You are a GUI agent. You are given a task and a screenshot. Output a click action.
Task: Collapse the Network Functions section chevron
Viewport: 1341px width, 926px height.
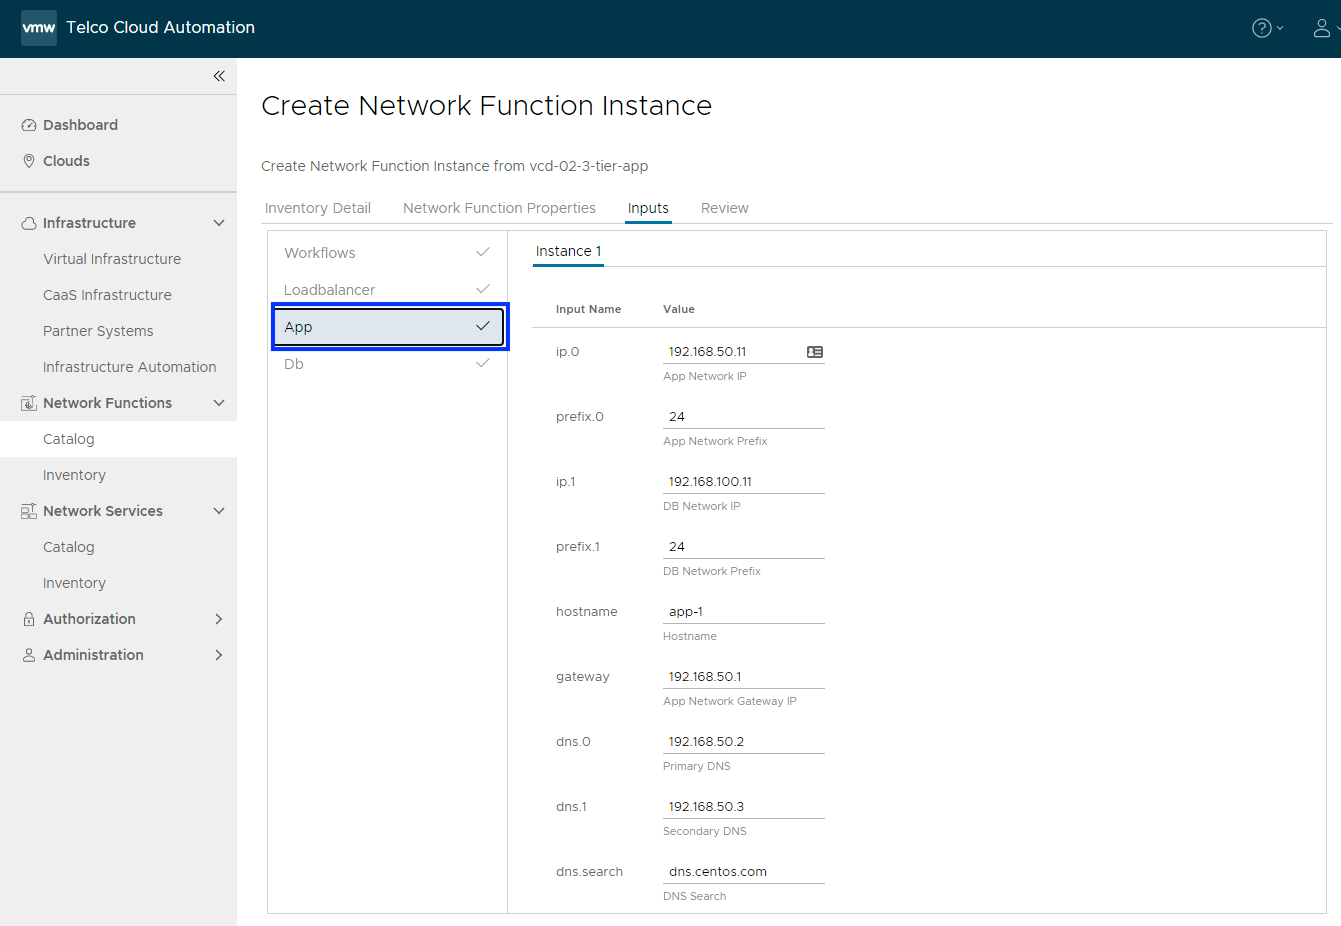219,403
